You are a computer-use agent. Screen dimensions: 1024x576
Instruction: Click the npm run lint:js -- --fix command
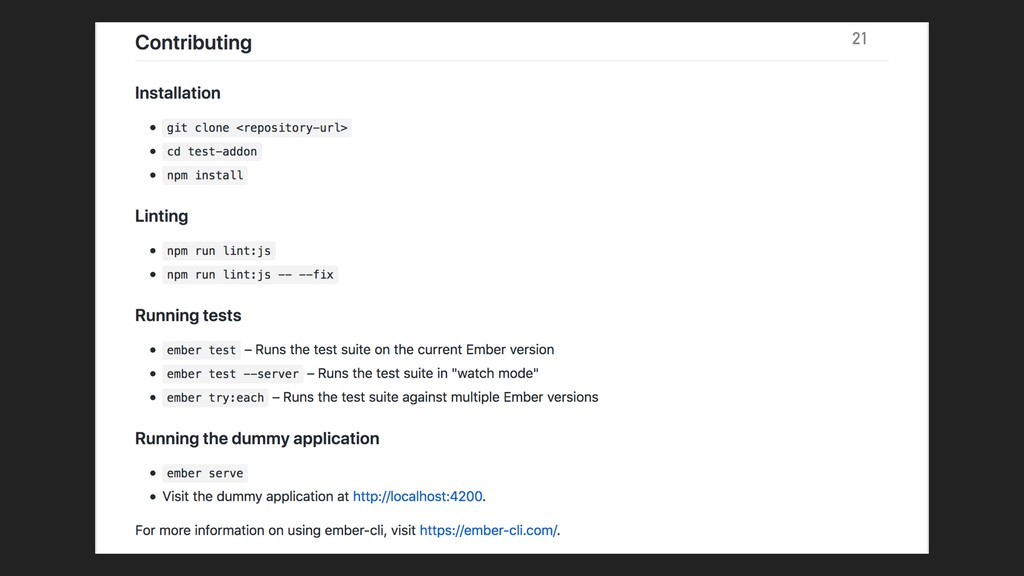coord(250,274)
